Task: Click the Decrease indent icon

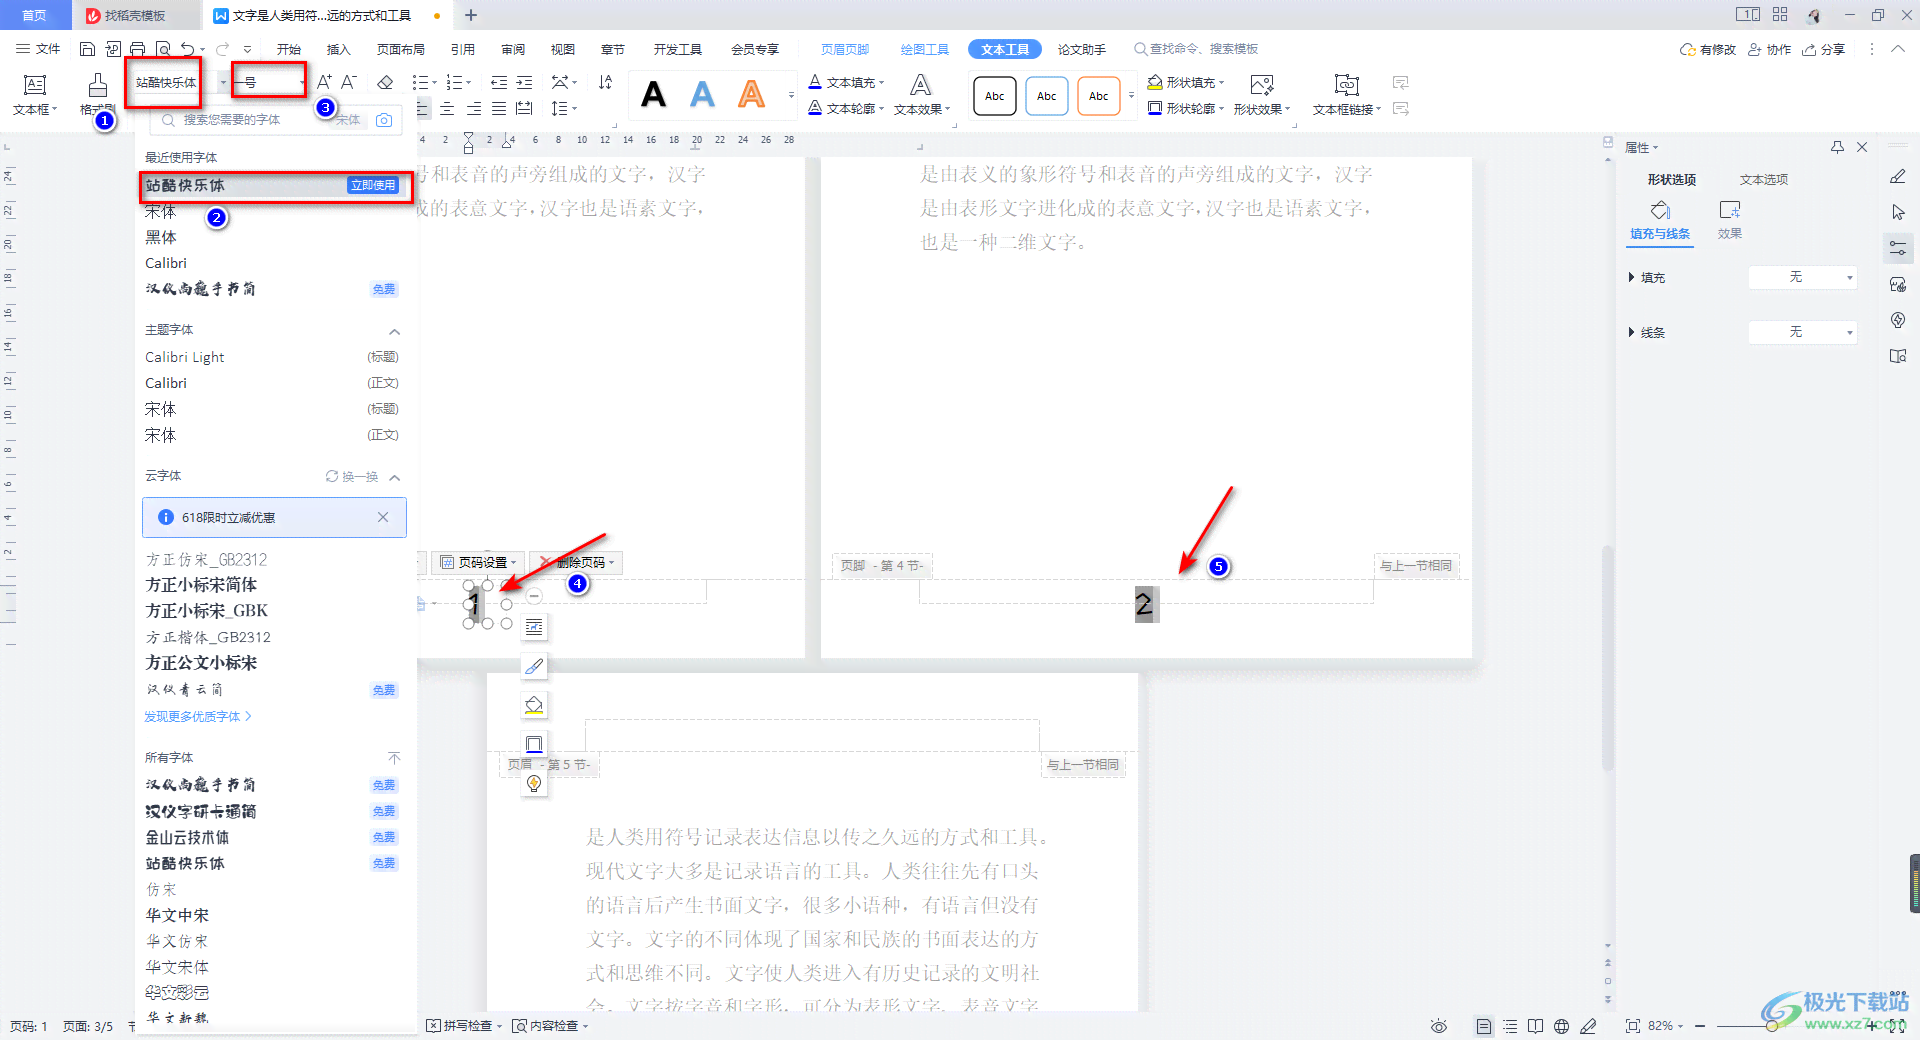Action: point(499,83)
